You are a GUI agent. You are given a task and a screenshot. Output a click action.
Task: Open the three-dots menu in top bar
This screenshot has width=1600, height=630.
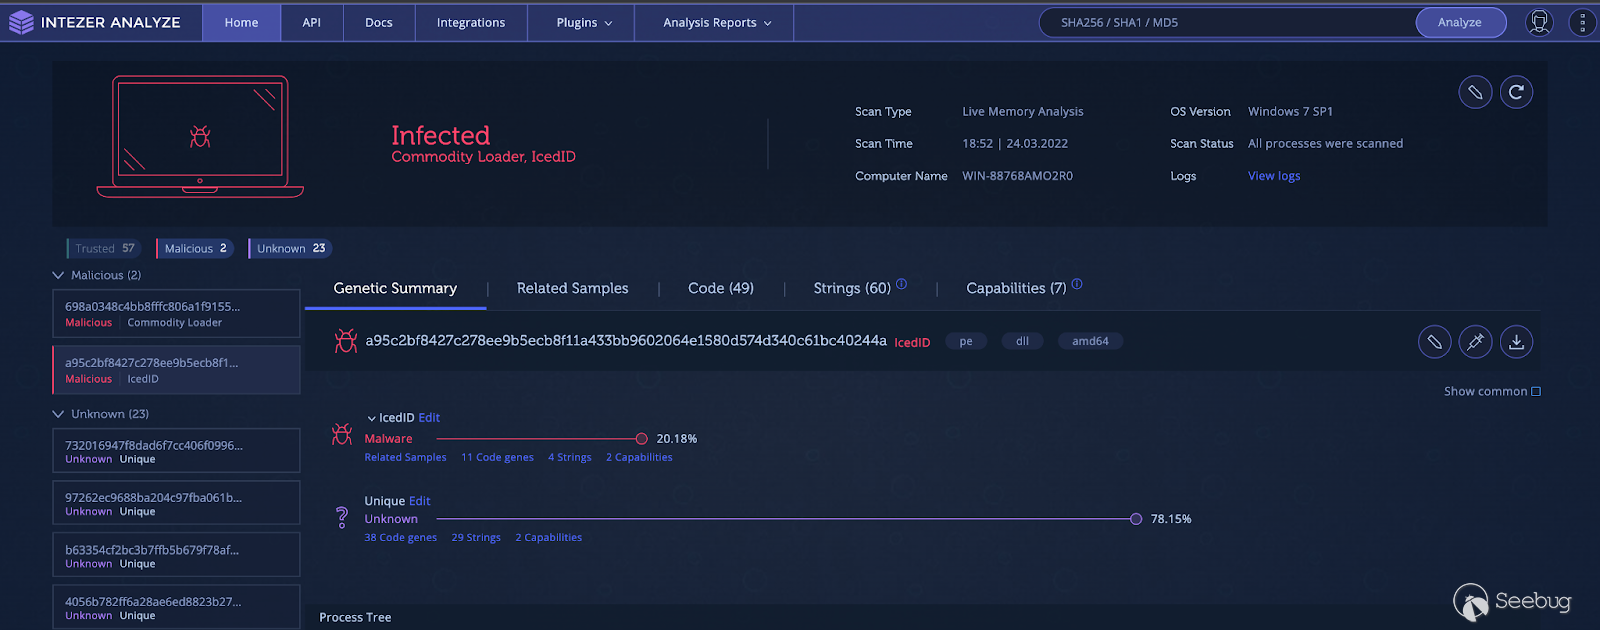point(1582,22)
